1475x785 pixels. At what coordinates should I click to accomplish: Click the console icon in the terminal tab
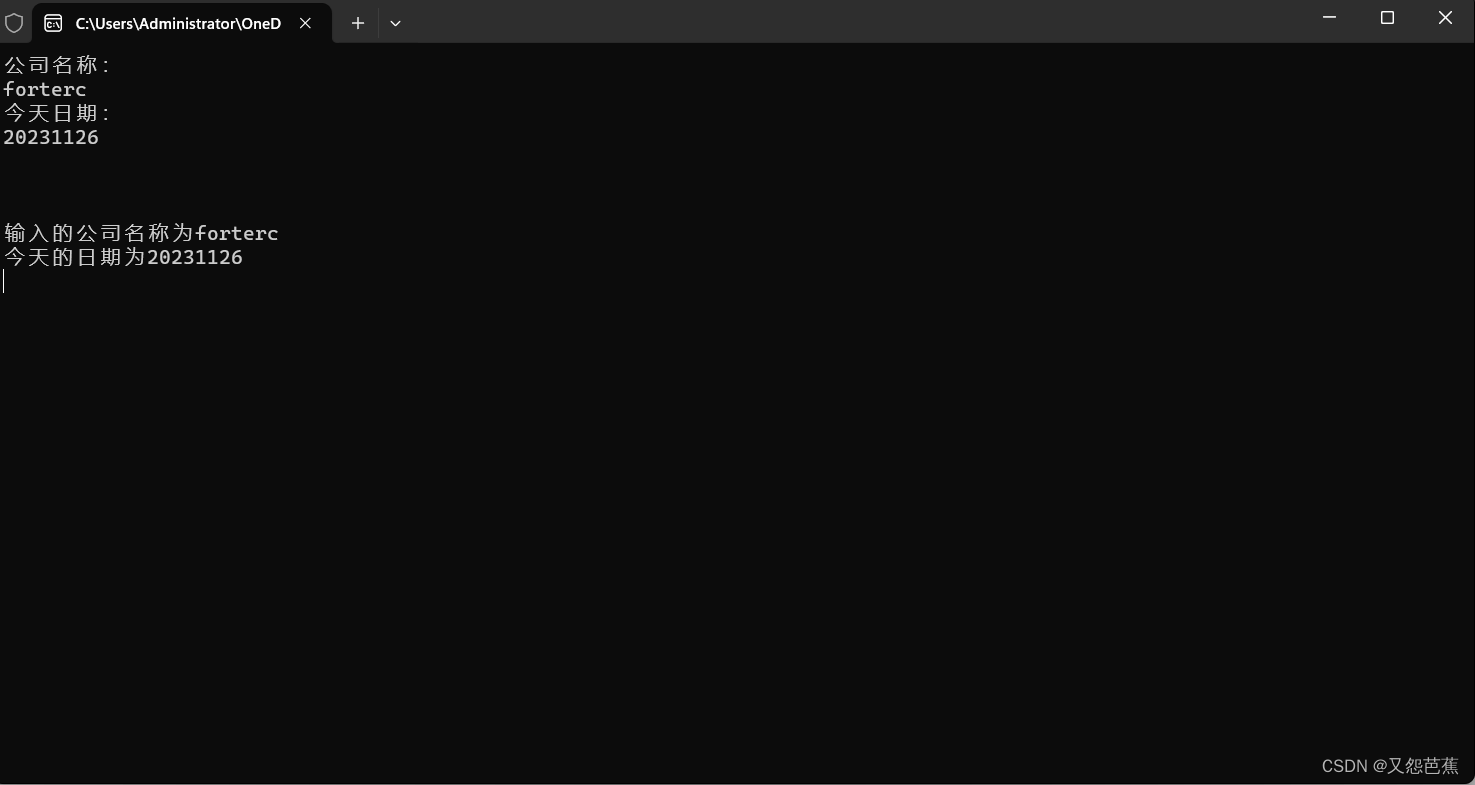(x=53, y=23)
